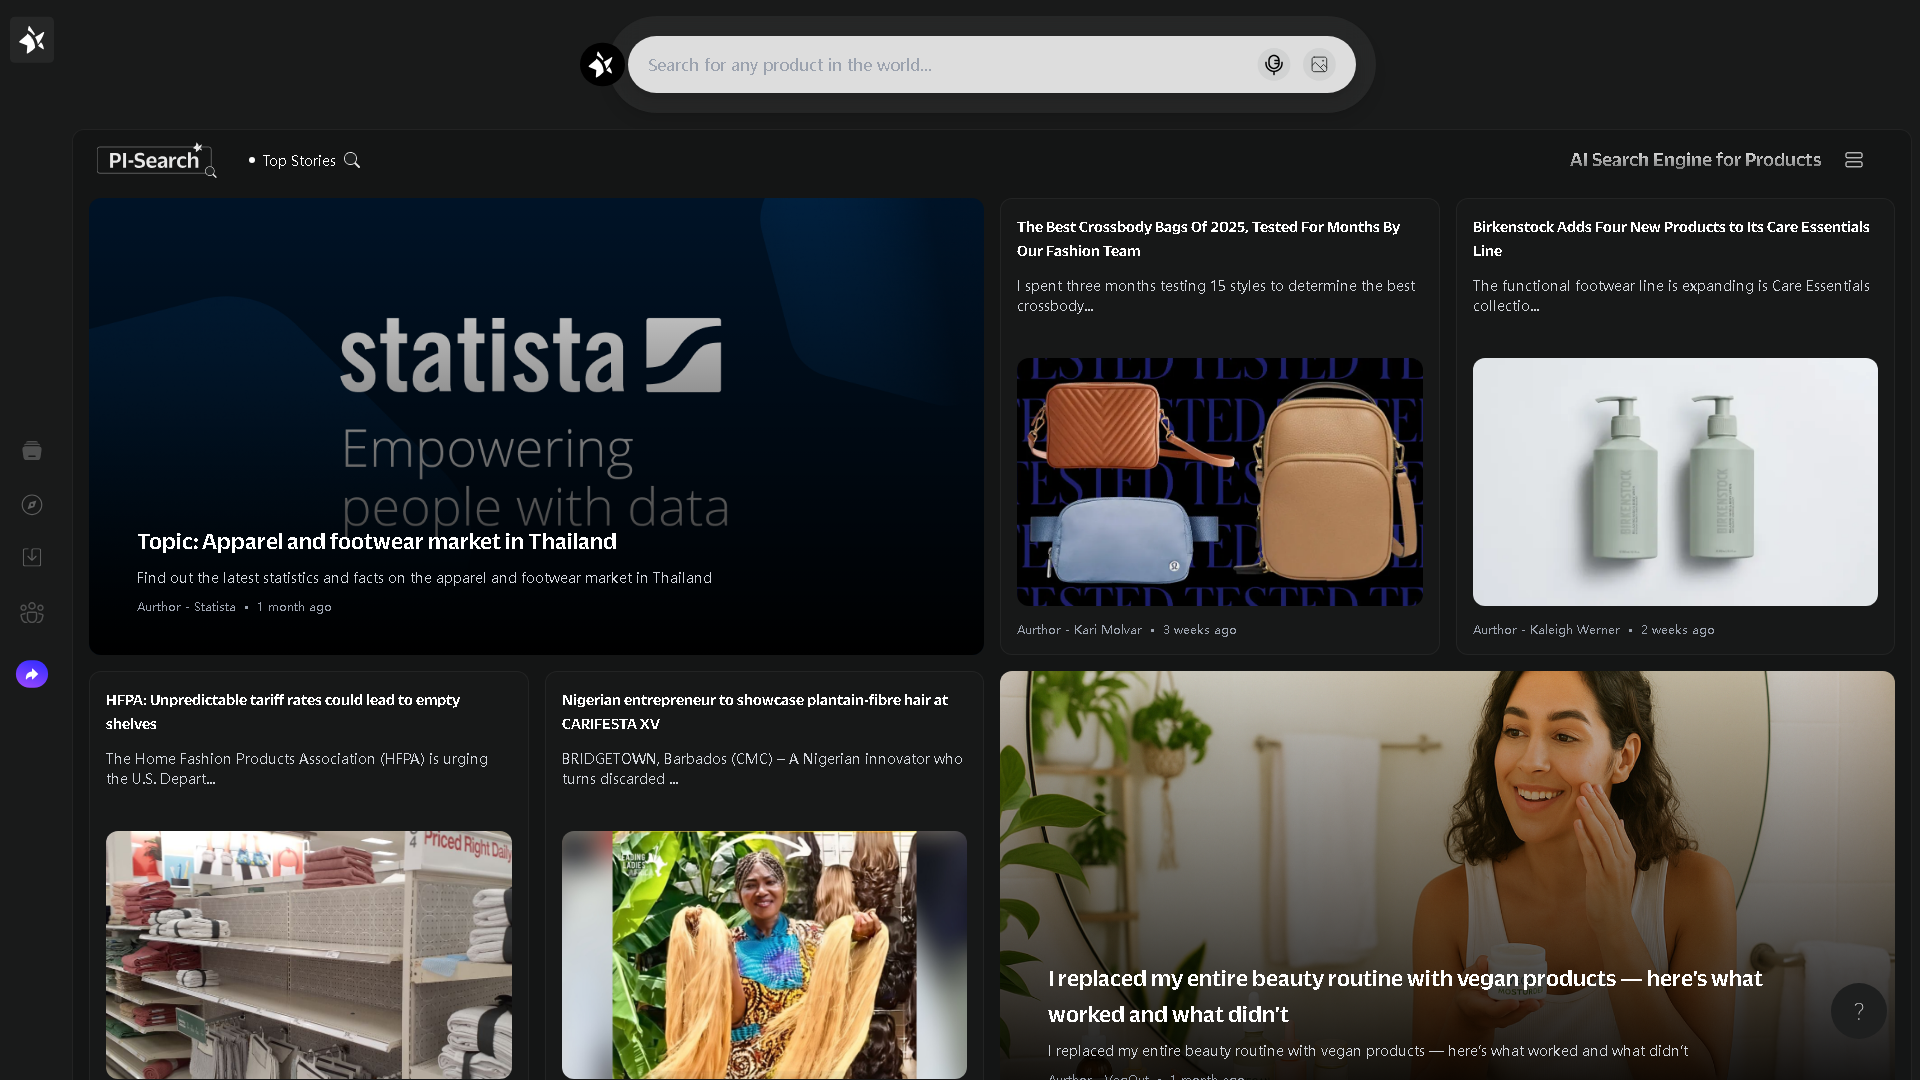Click the app logo in top-left corner
1920x1080 pixels.
tap(32, 40)
